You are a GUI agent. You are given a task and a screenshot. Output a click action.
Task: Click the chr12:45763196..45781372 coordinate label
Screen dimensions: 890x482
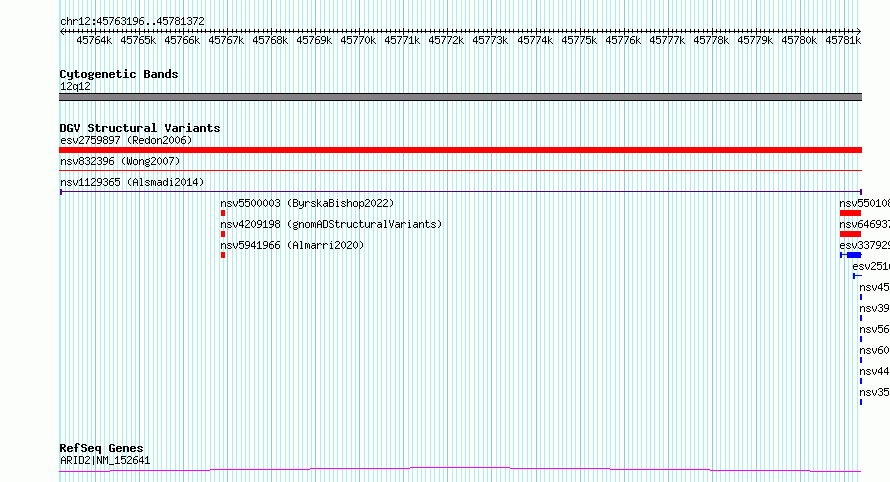point(132,21)
